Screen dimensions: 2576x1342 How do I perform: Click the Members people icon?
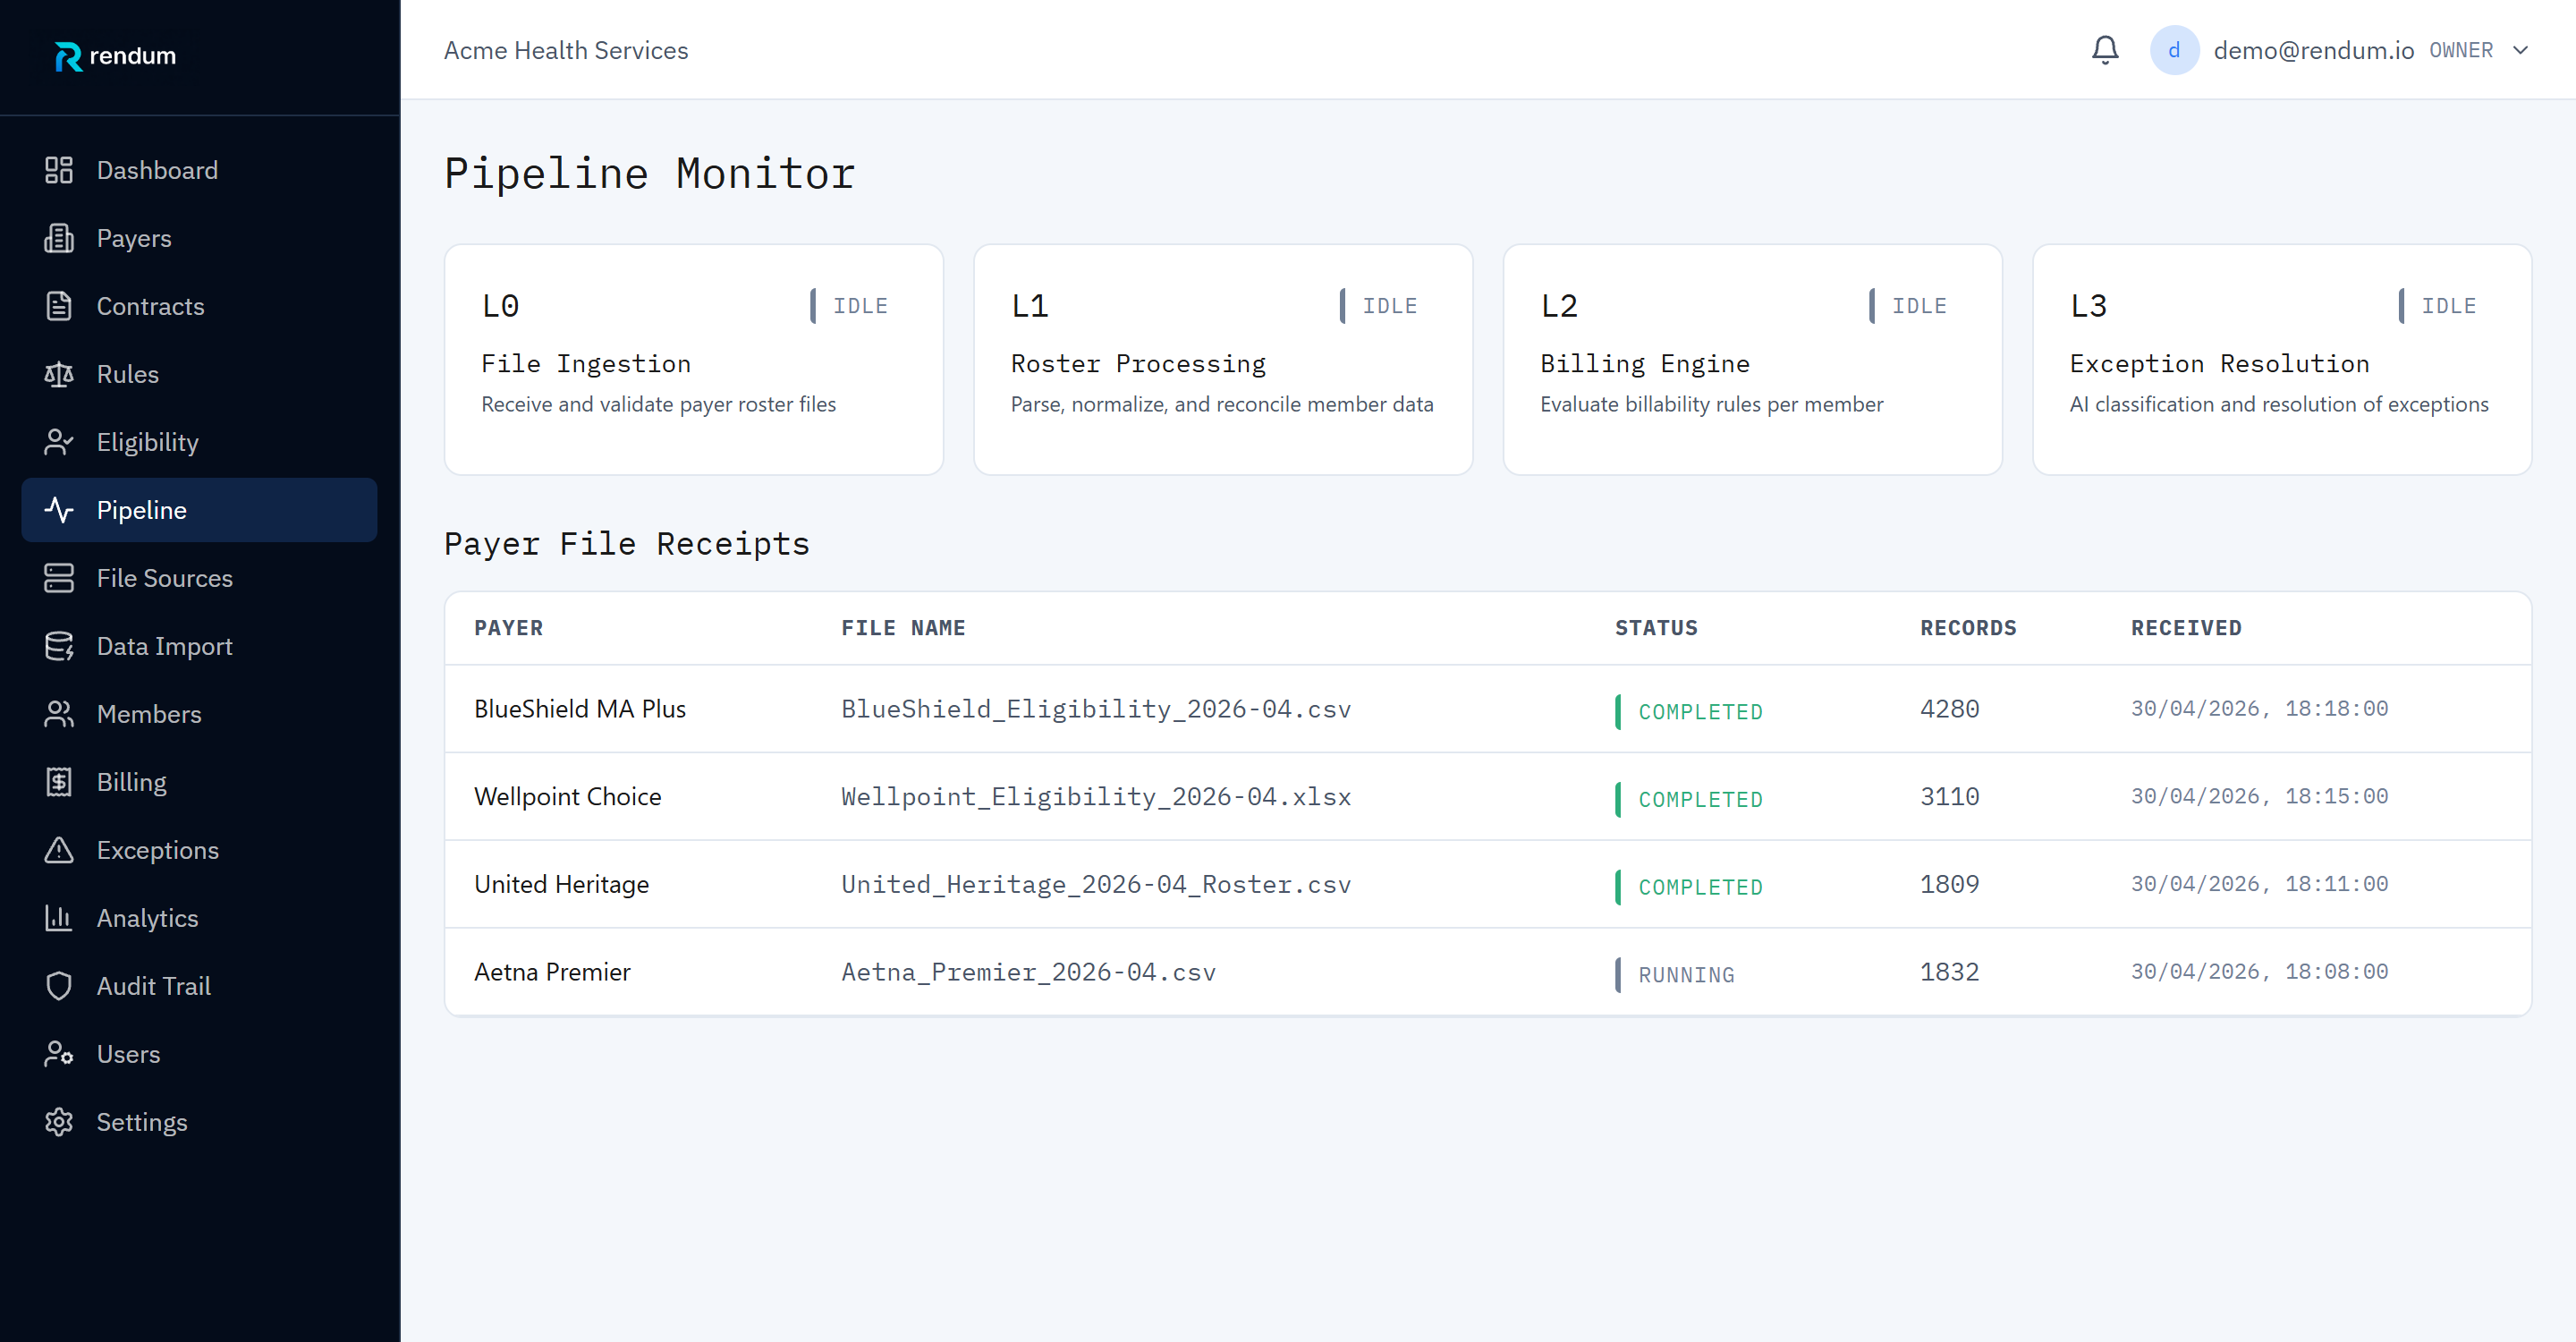[x=59, y=714]
